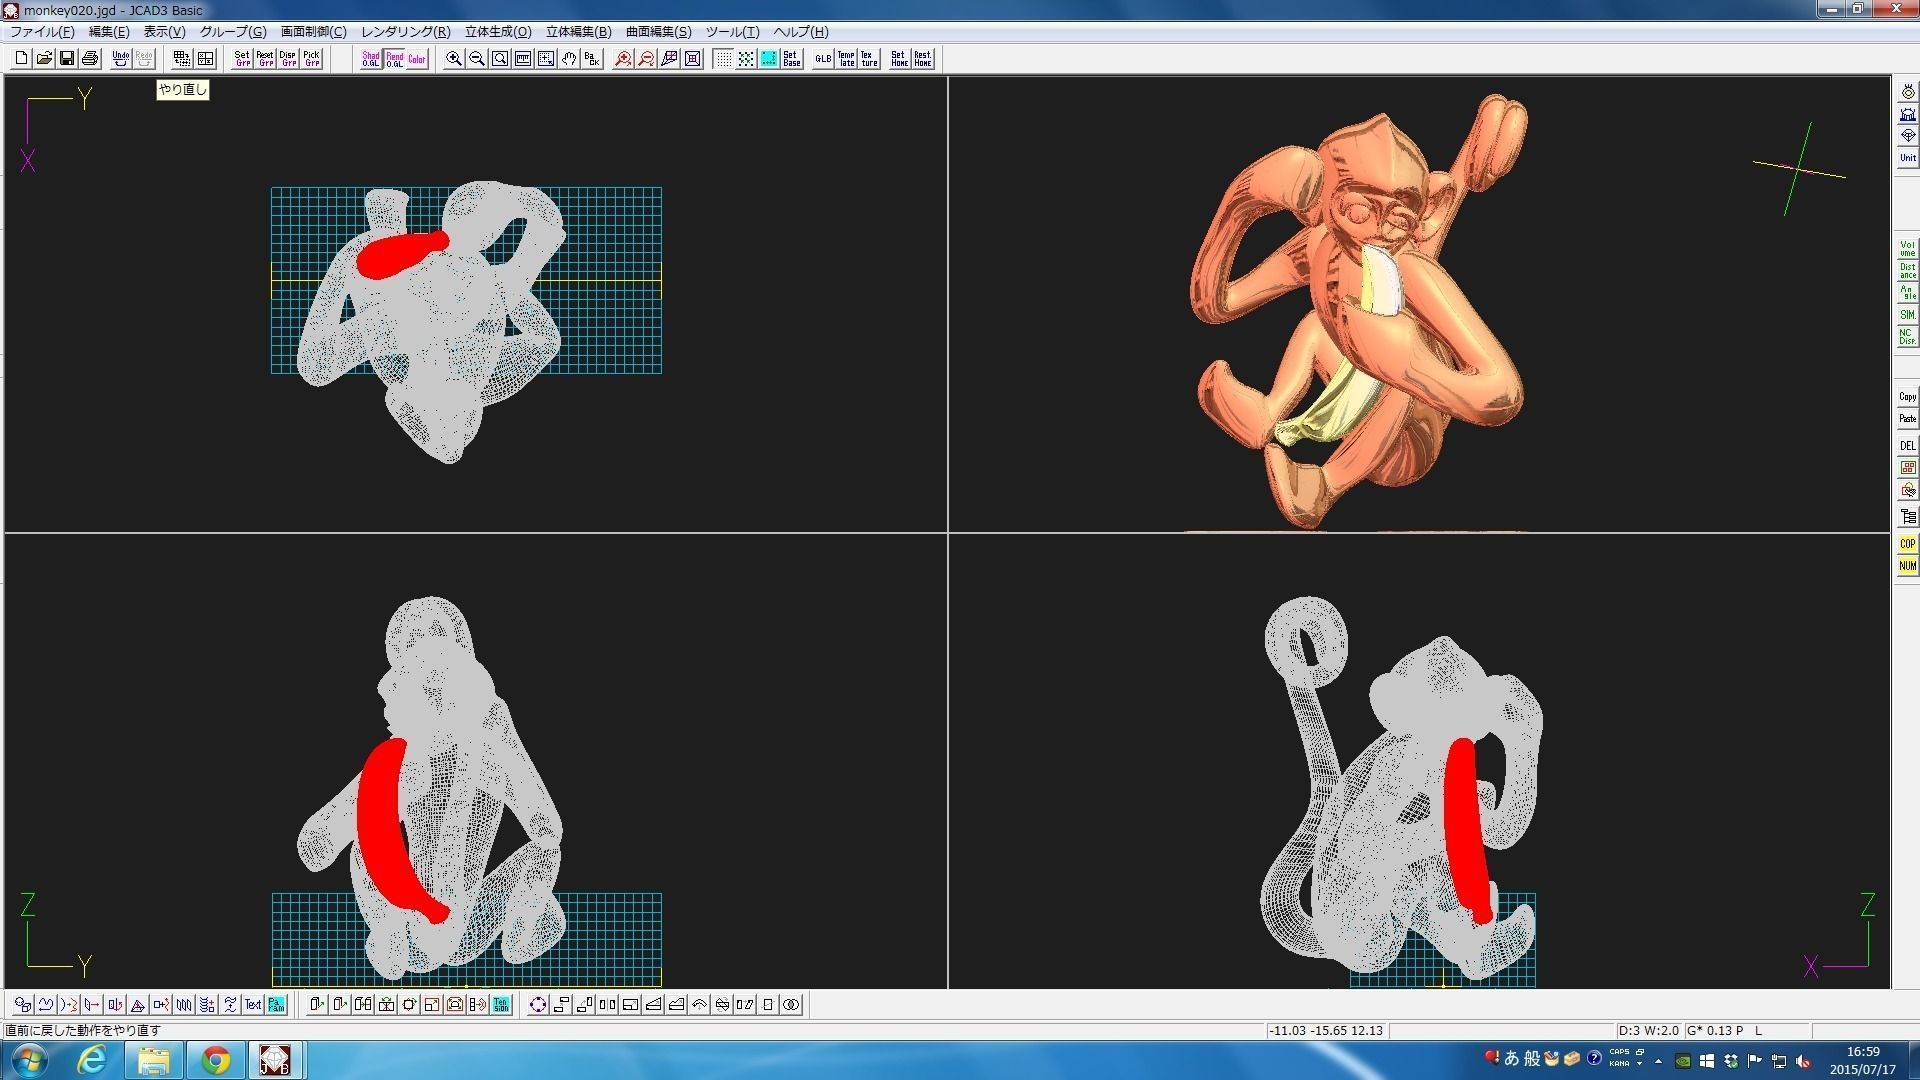Screen dimensions: 1920x1080
Task: Click the Pick Grp toolbar button
Action: (311, 59)
